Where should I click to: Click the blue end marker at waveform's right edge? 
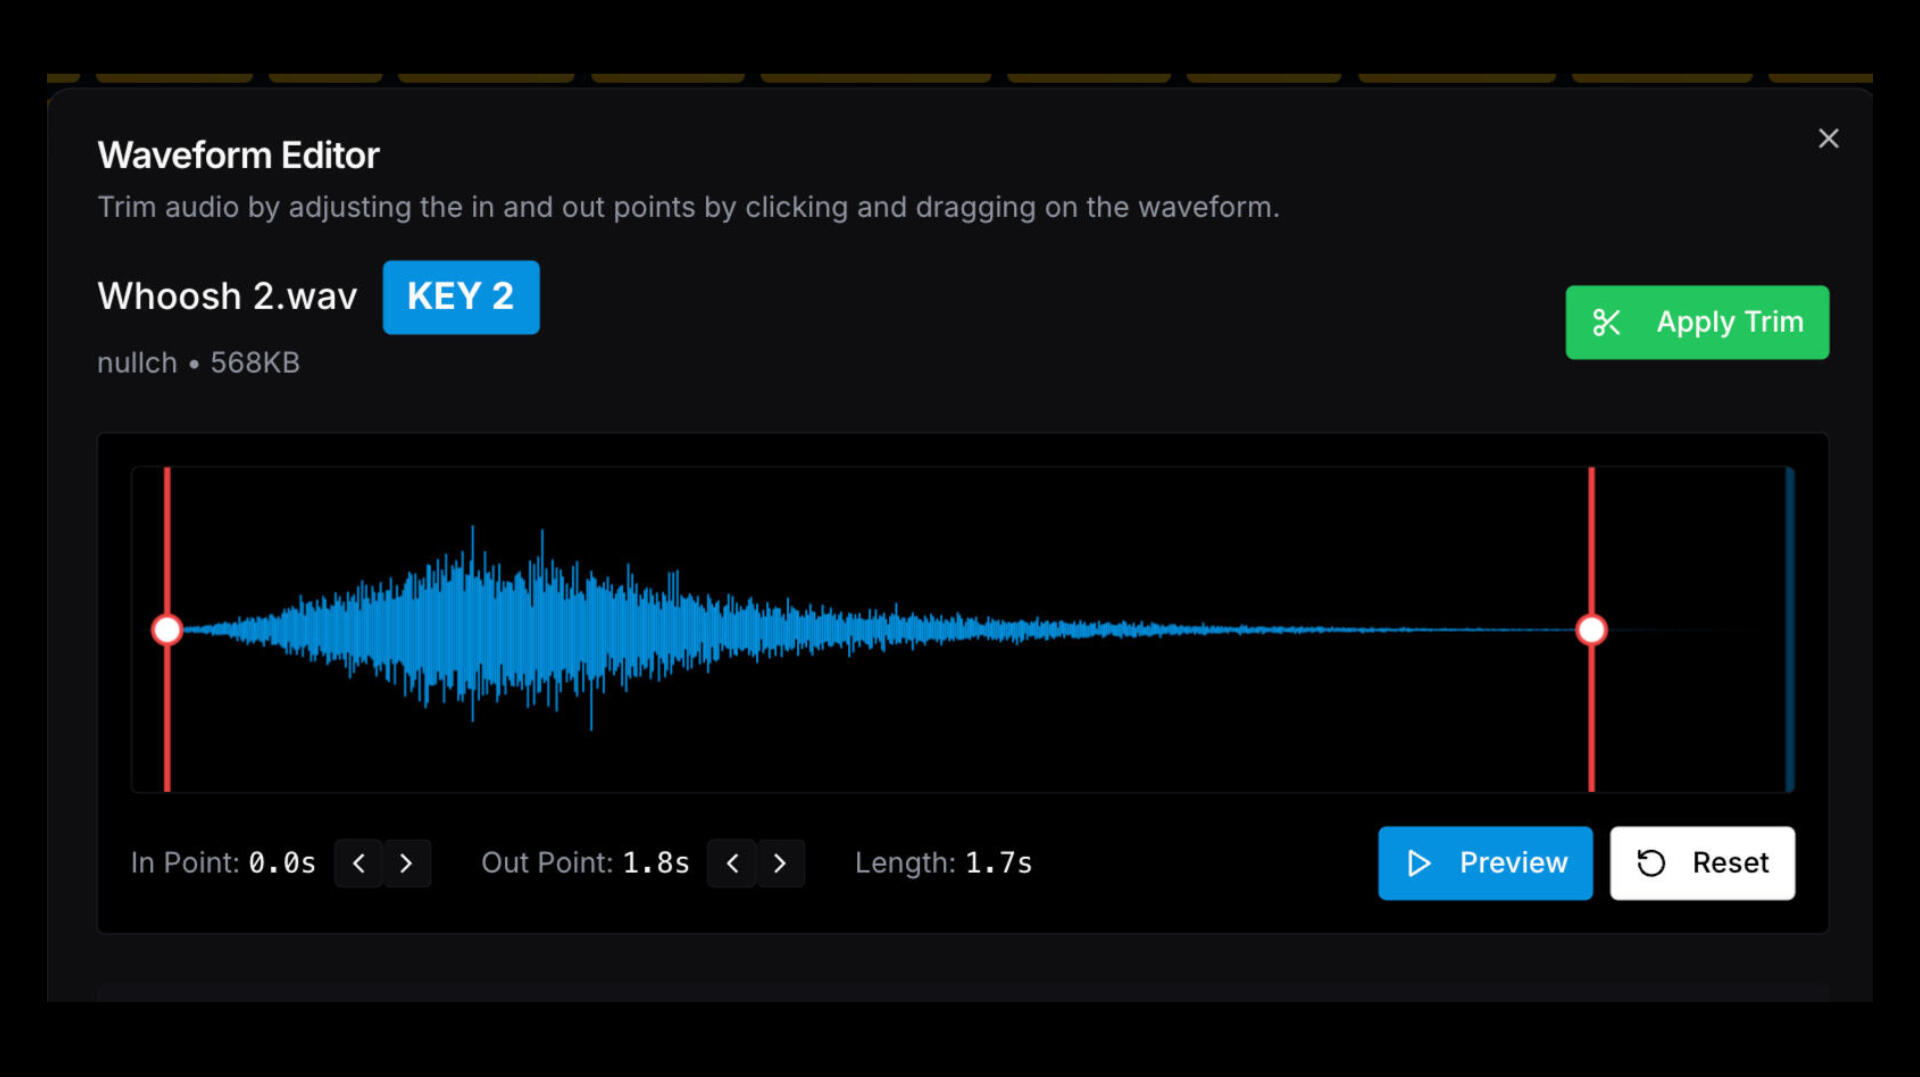pyautogui.click(x=1789, y=630)
